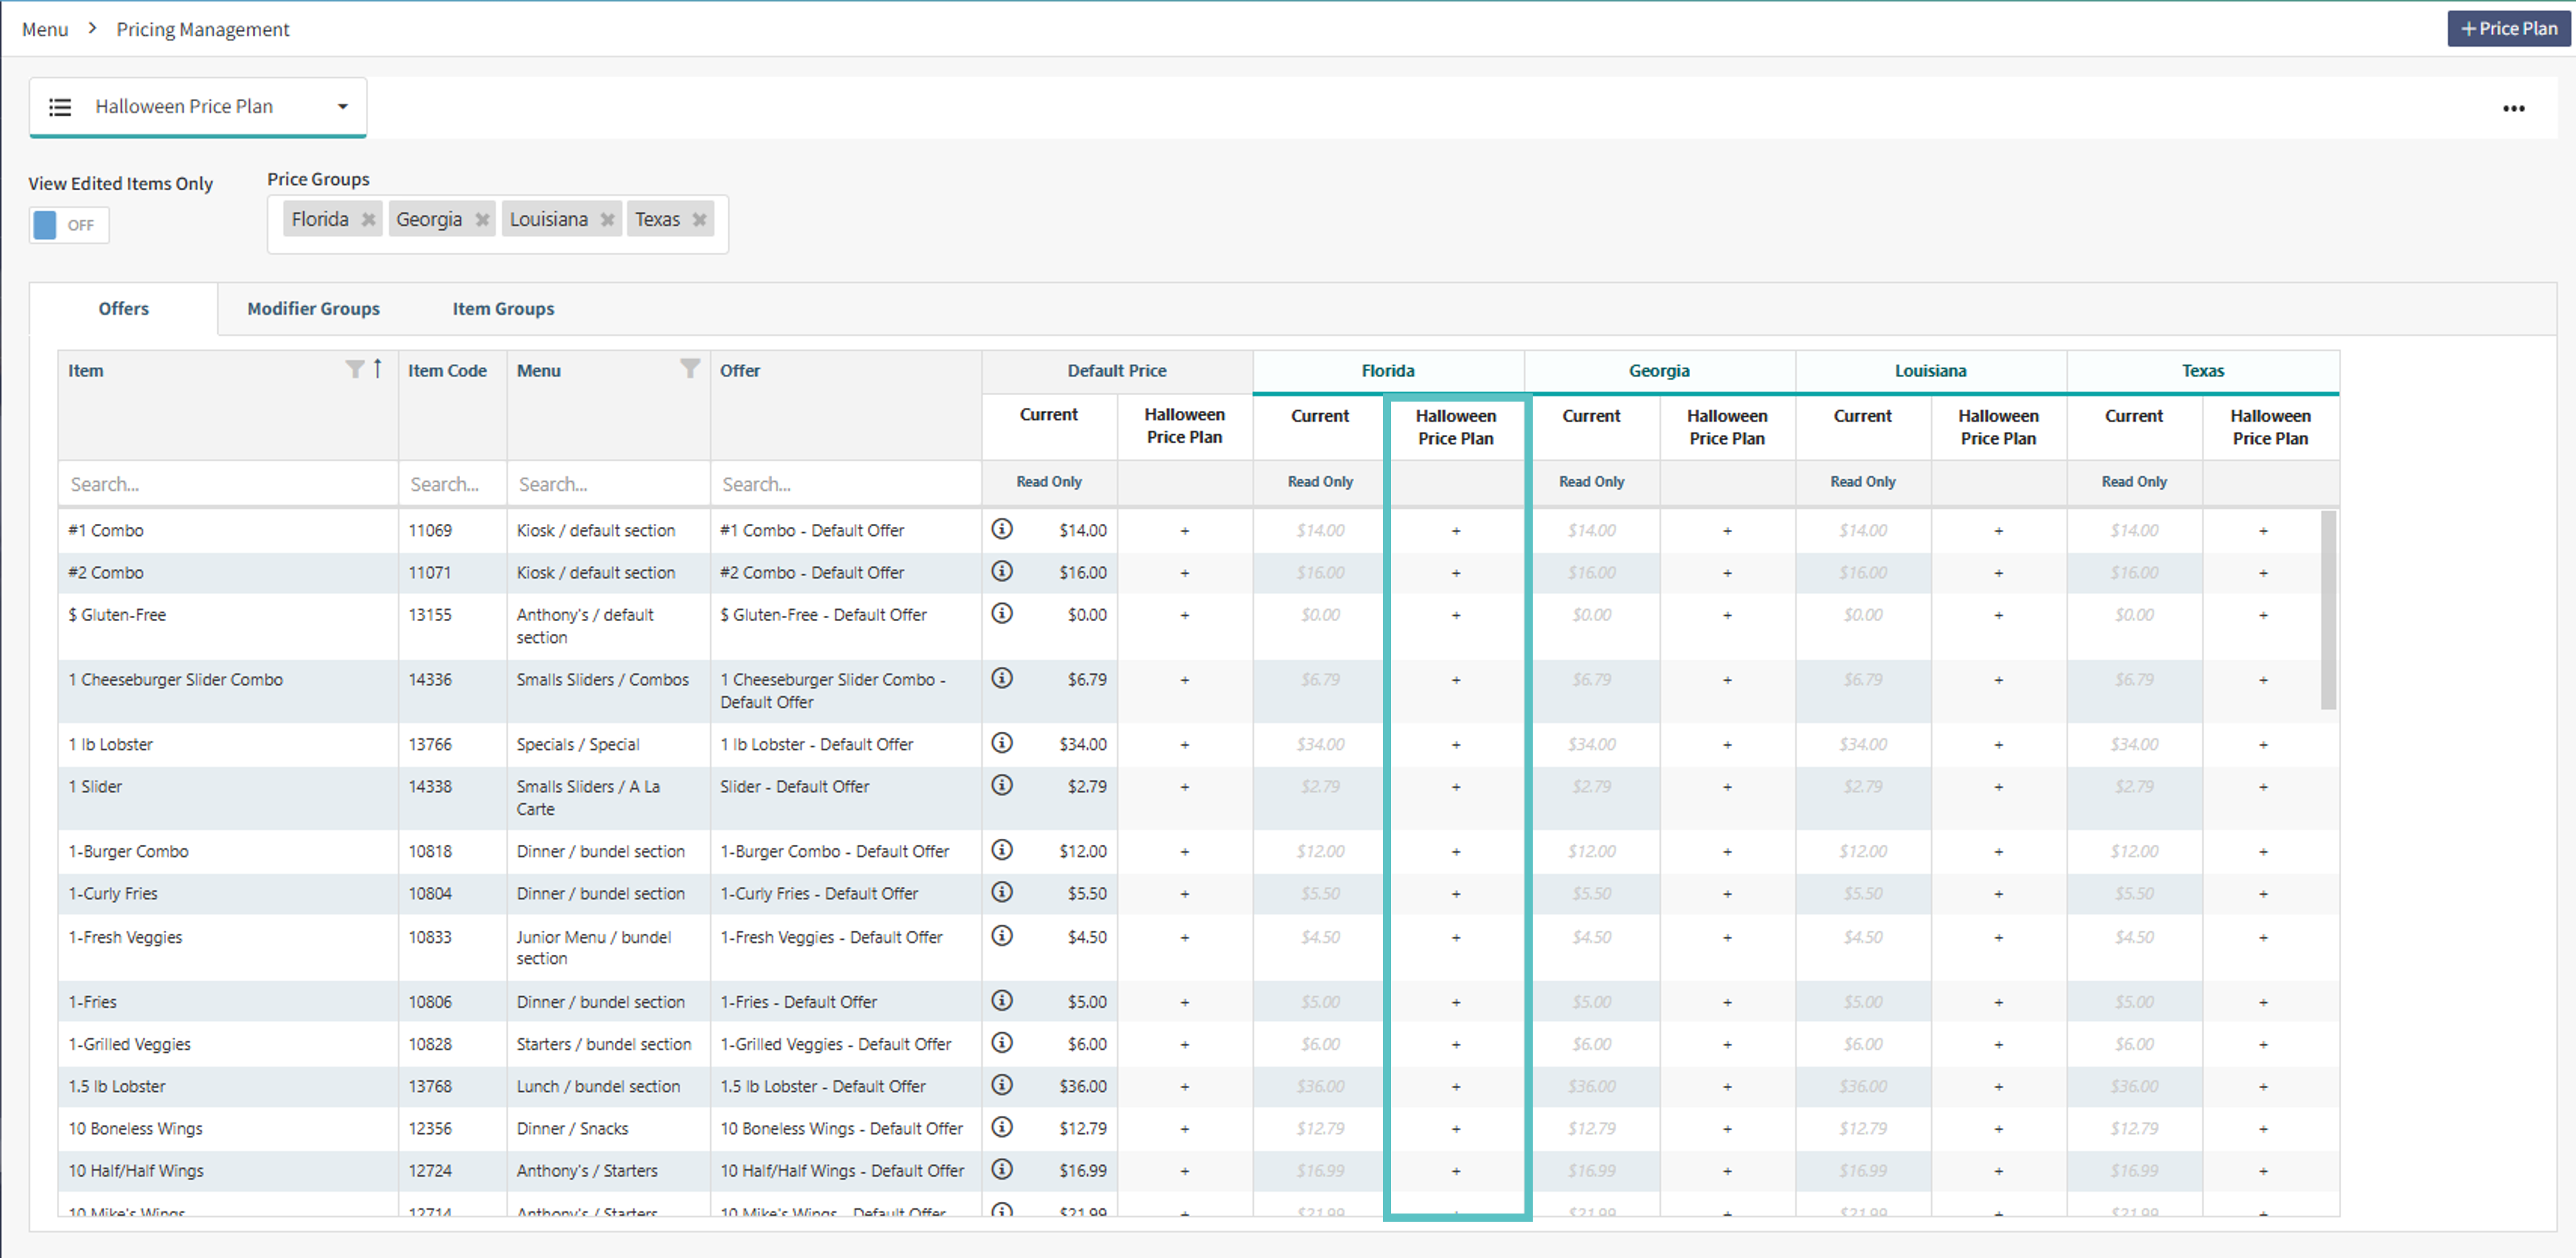This screenshot has width=2576, height=1258.
Task: Remove Texas price group tag
Action: [699, 220]
